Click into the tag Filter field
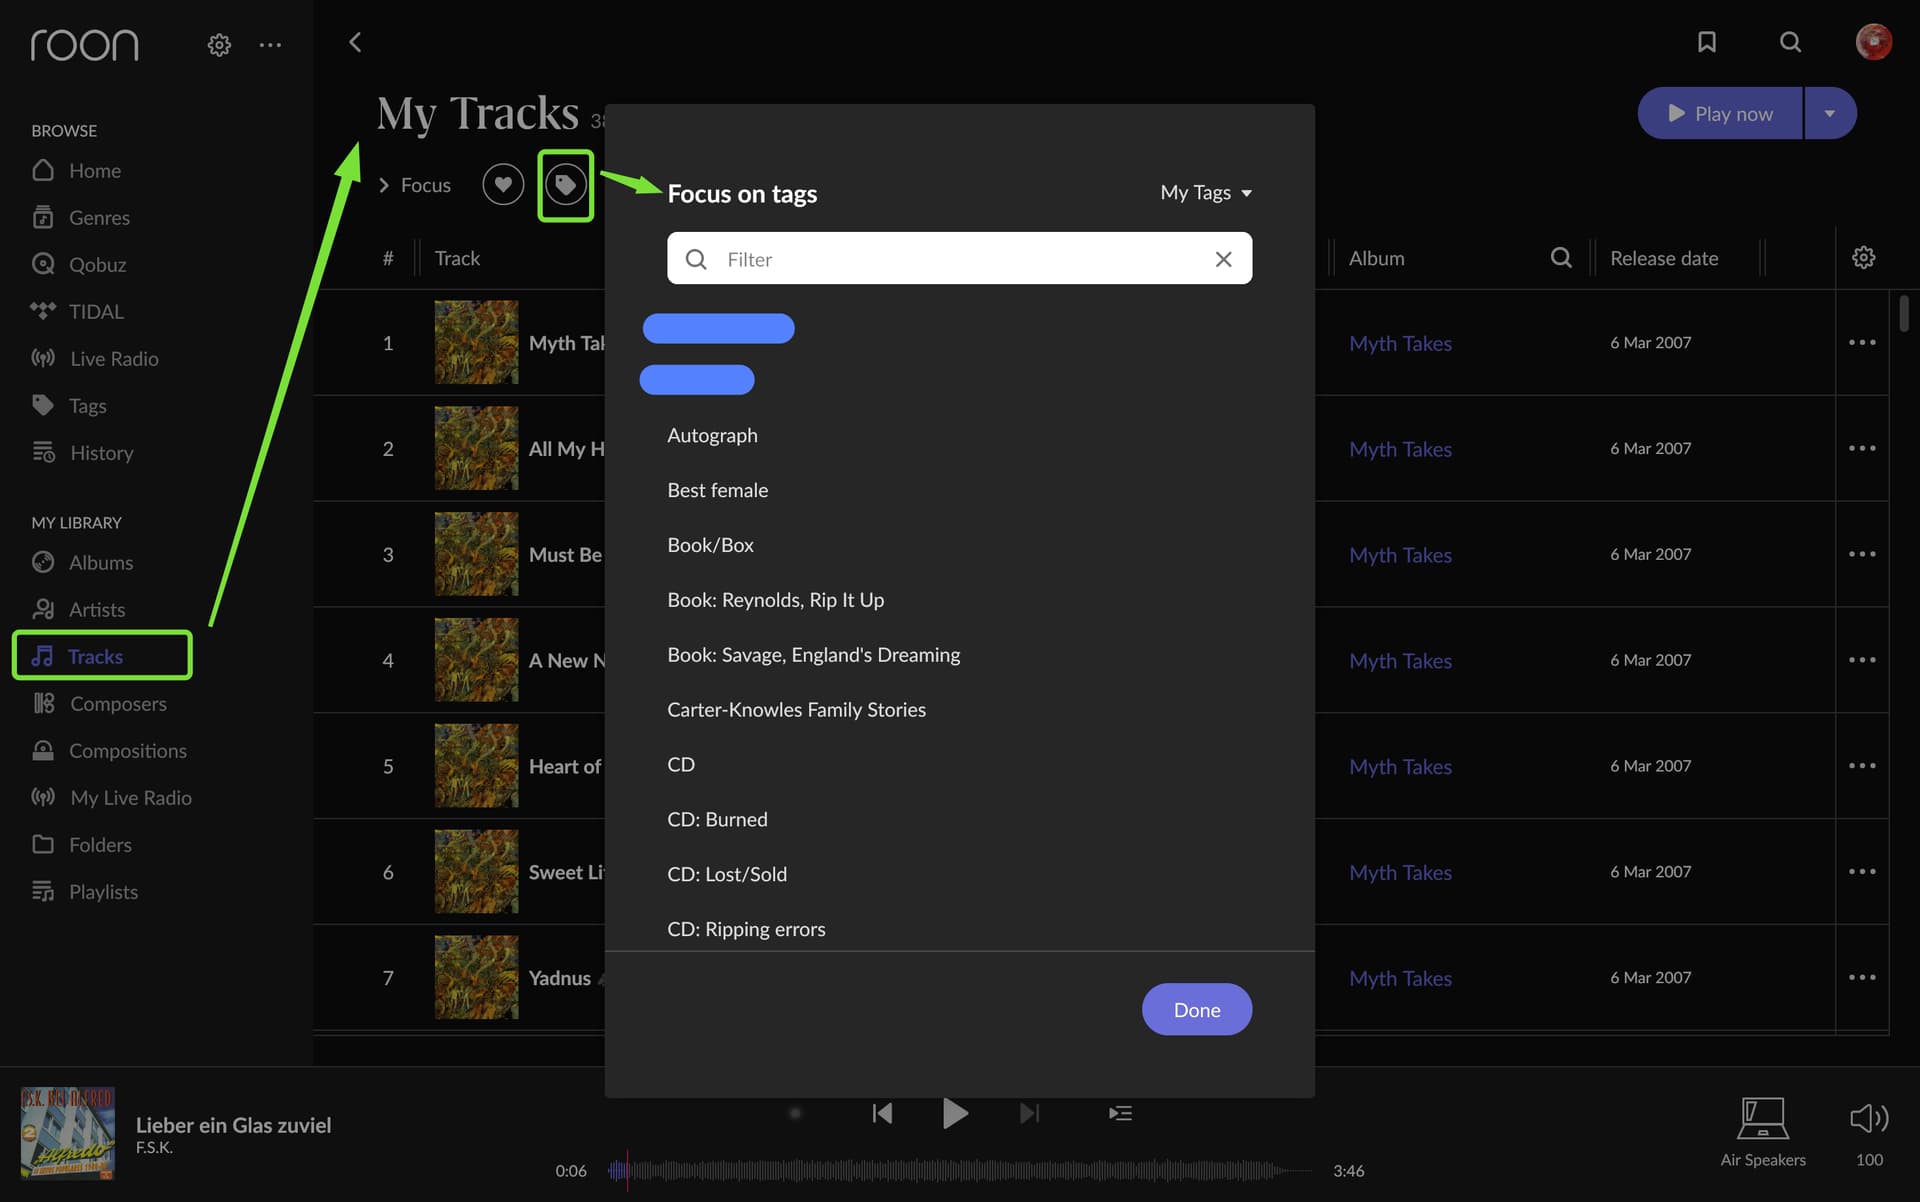Image resolution: width=1920 pixels, height=1202 pixels. (959, 259)
